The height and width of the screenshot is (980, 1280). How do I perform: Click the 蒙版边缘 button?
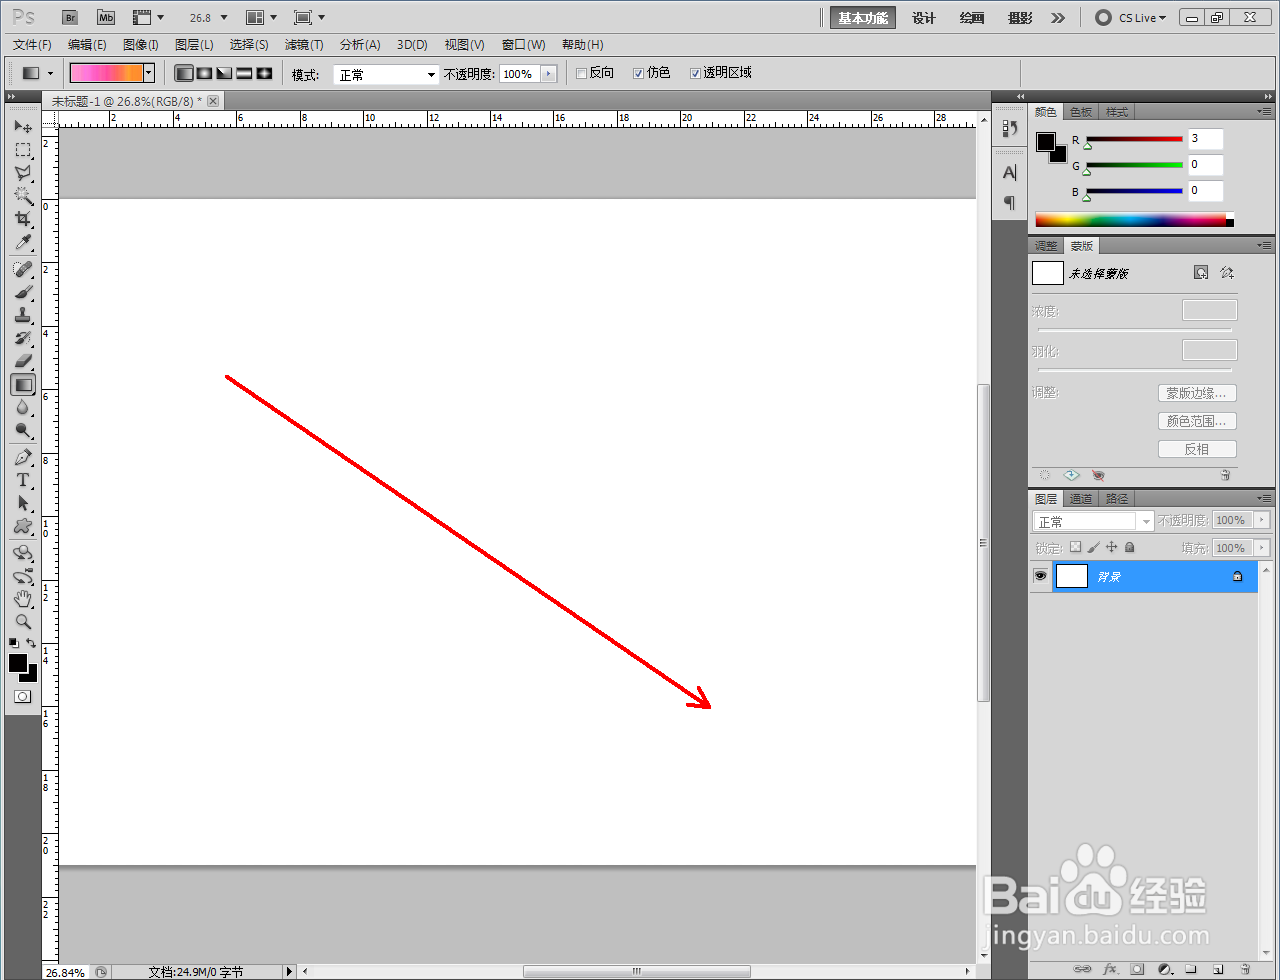(1197, 394)
